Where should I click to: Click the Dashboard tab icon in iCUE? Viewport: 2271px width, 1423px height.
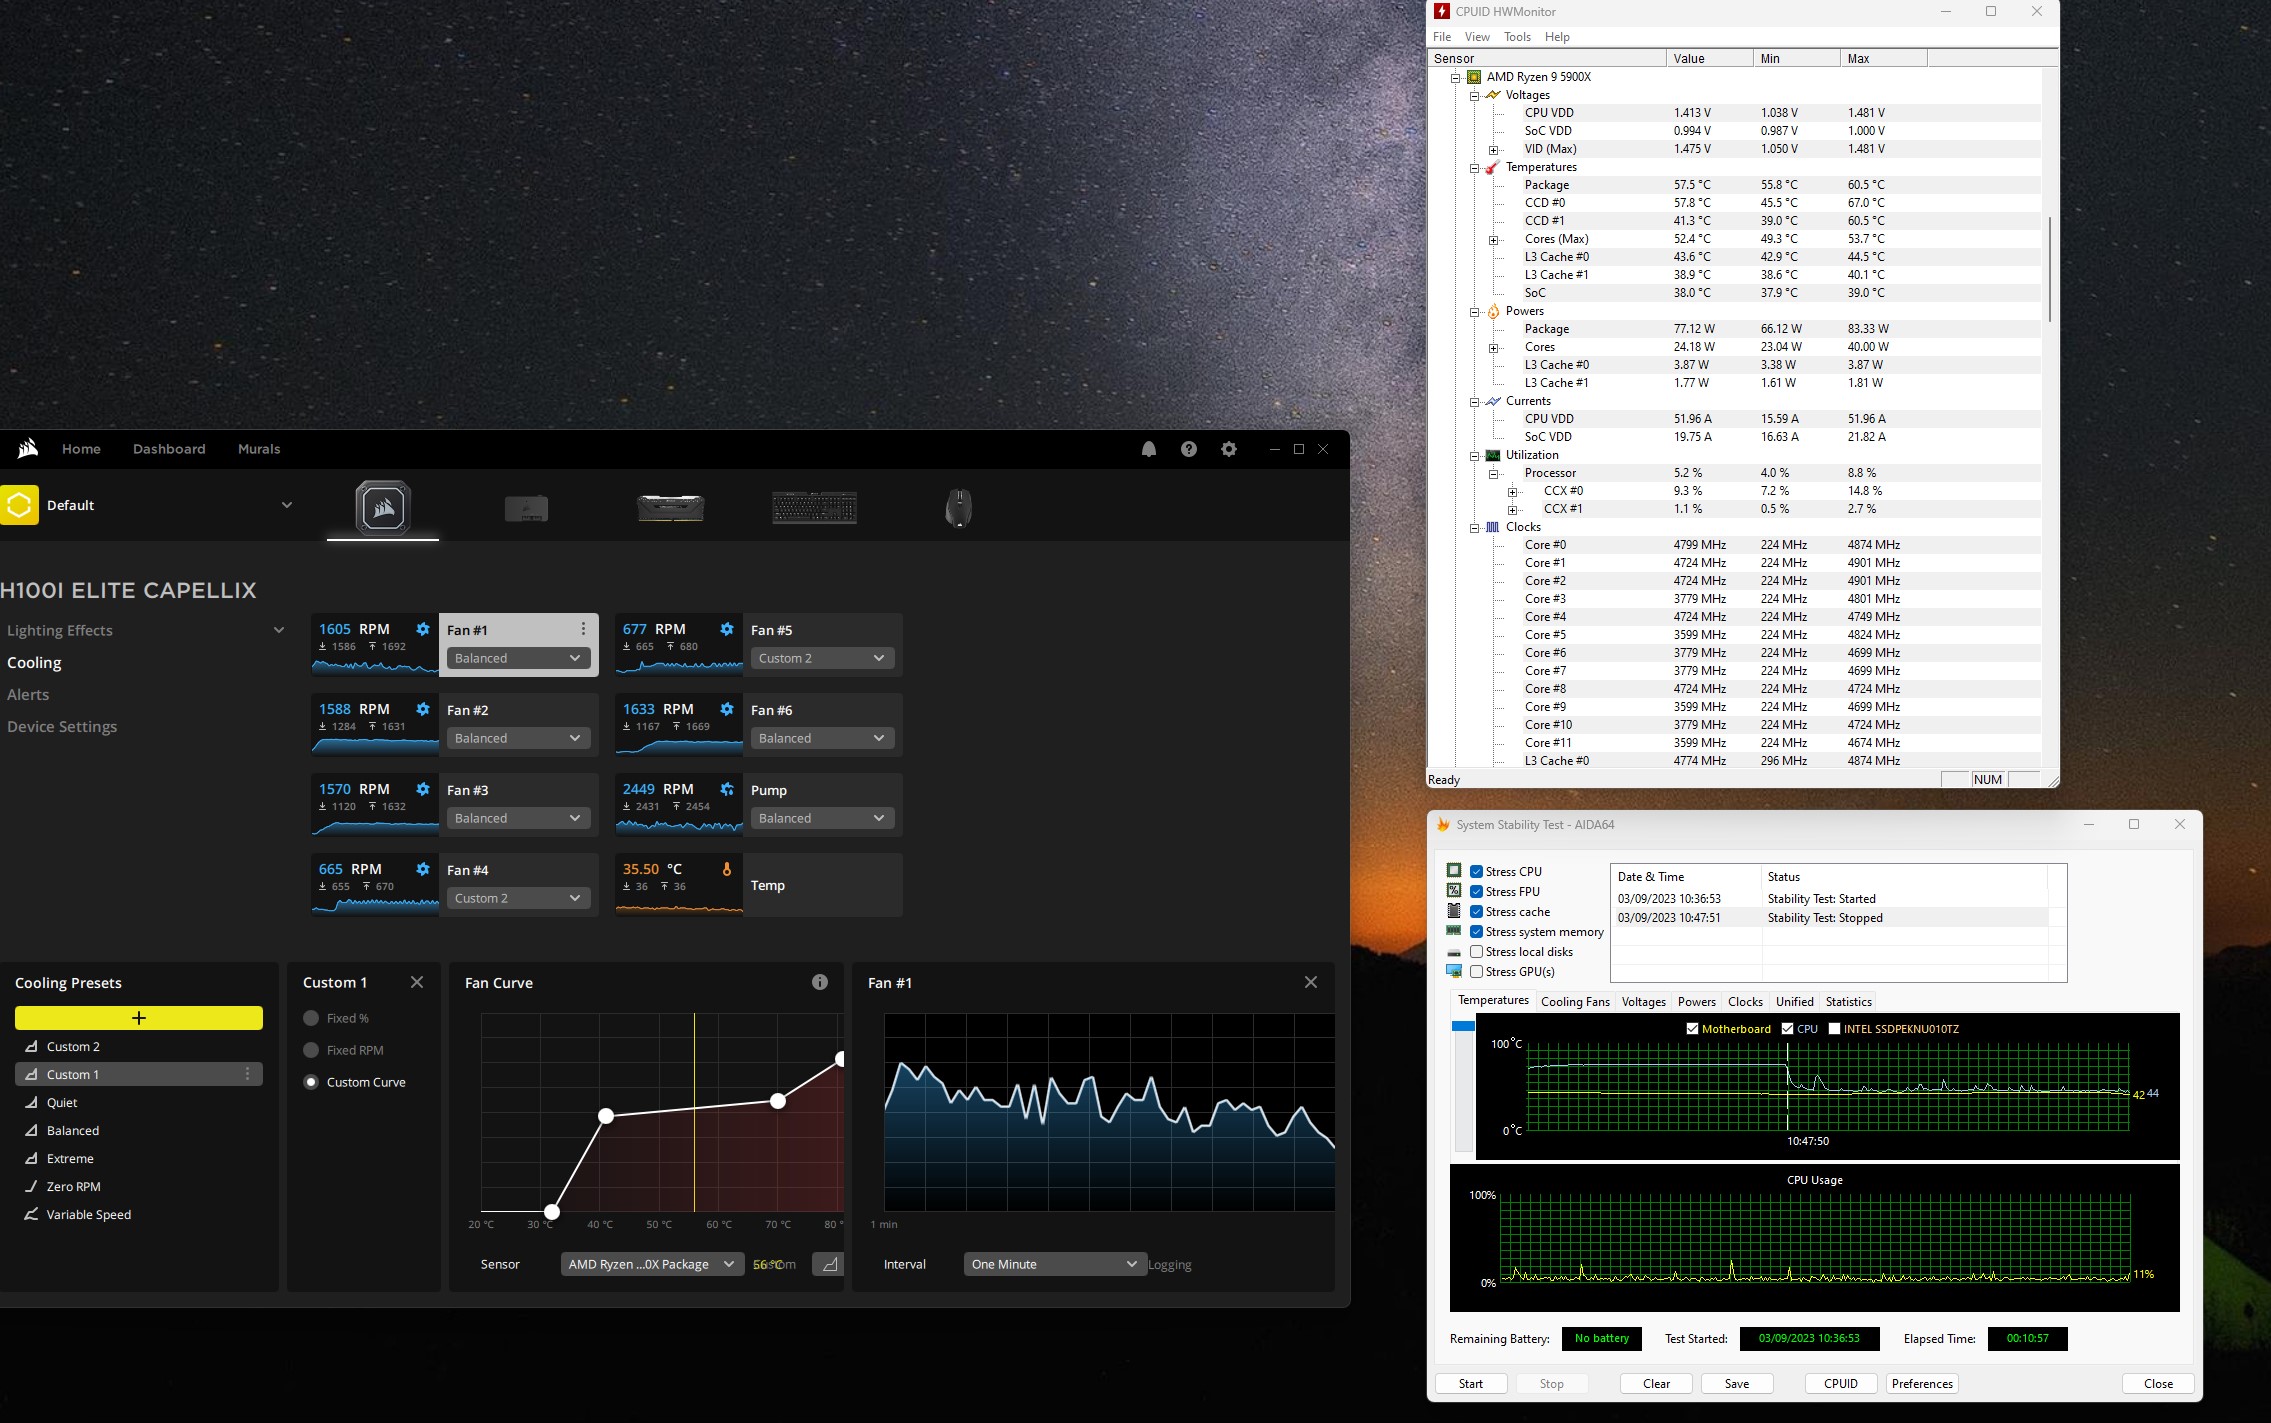169,448
